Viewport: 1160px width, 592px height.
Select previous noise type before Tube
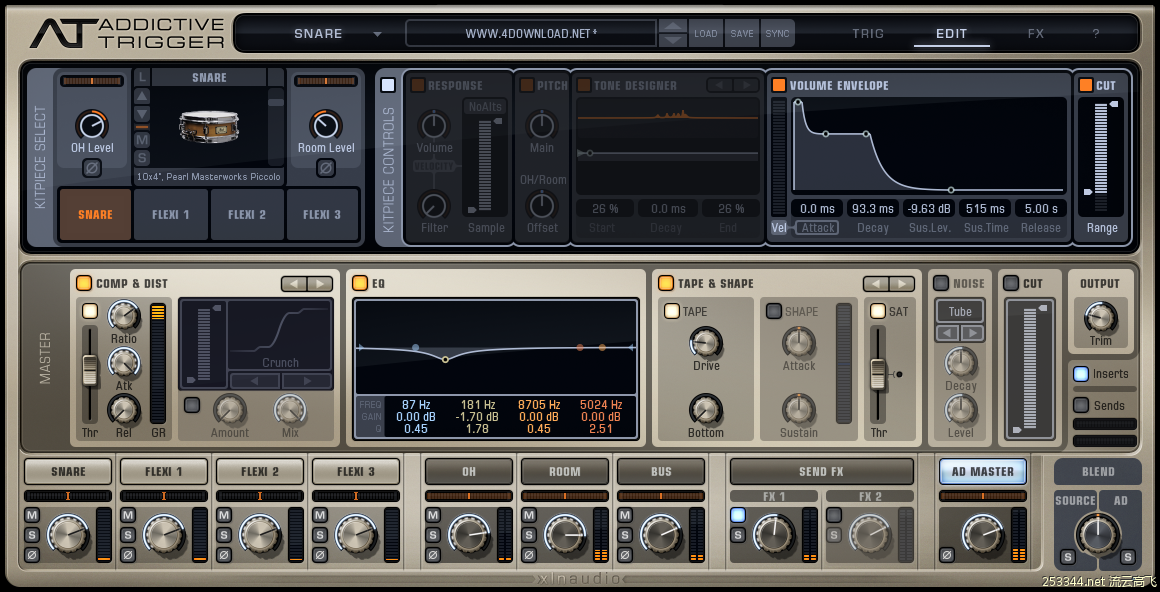pos(948,333)
